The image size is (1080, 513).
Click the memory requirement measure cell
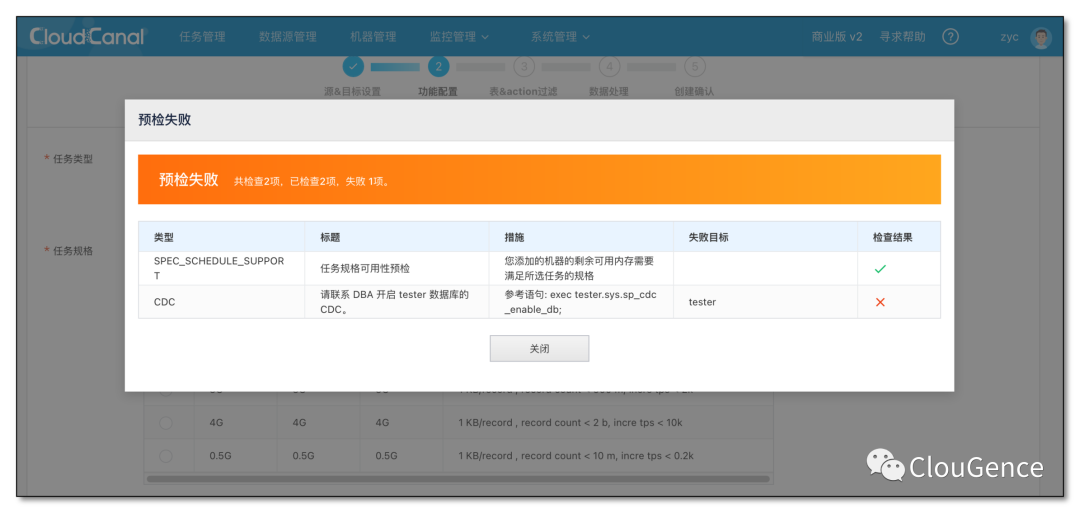click(581, 269)
